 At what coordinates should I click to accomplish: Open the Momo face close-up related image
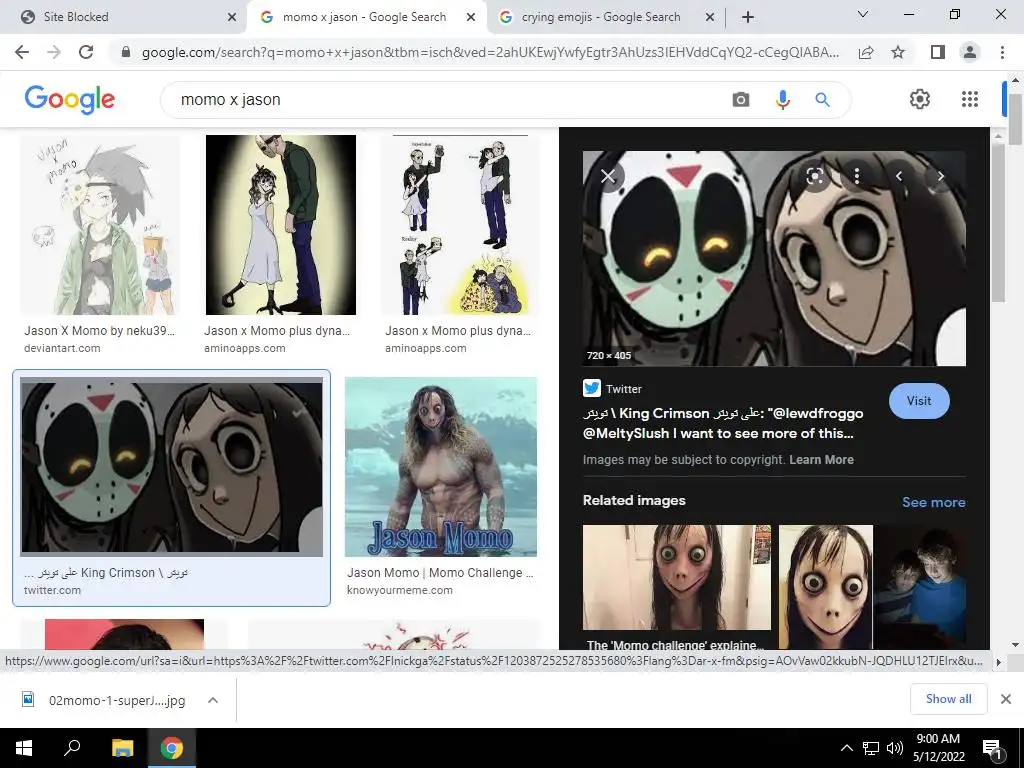pyautogui.click(x=825, y=586)
